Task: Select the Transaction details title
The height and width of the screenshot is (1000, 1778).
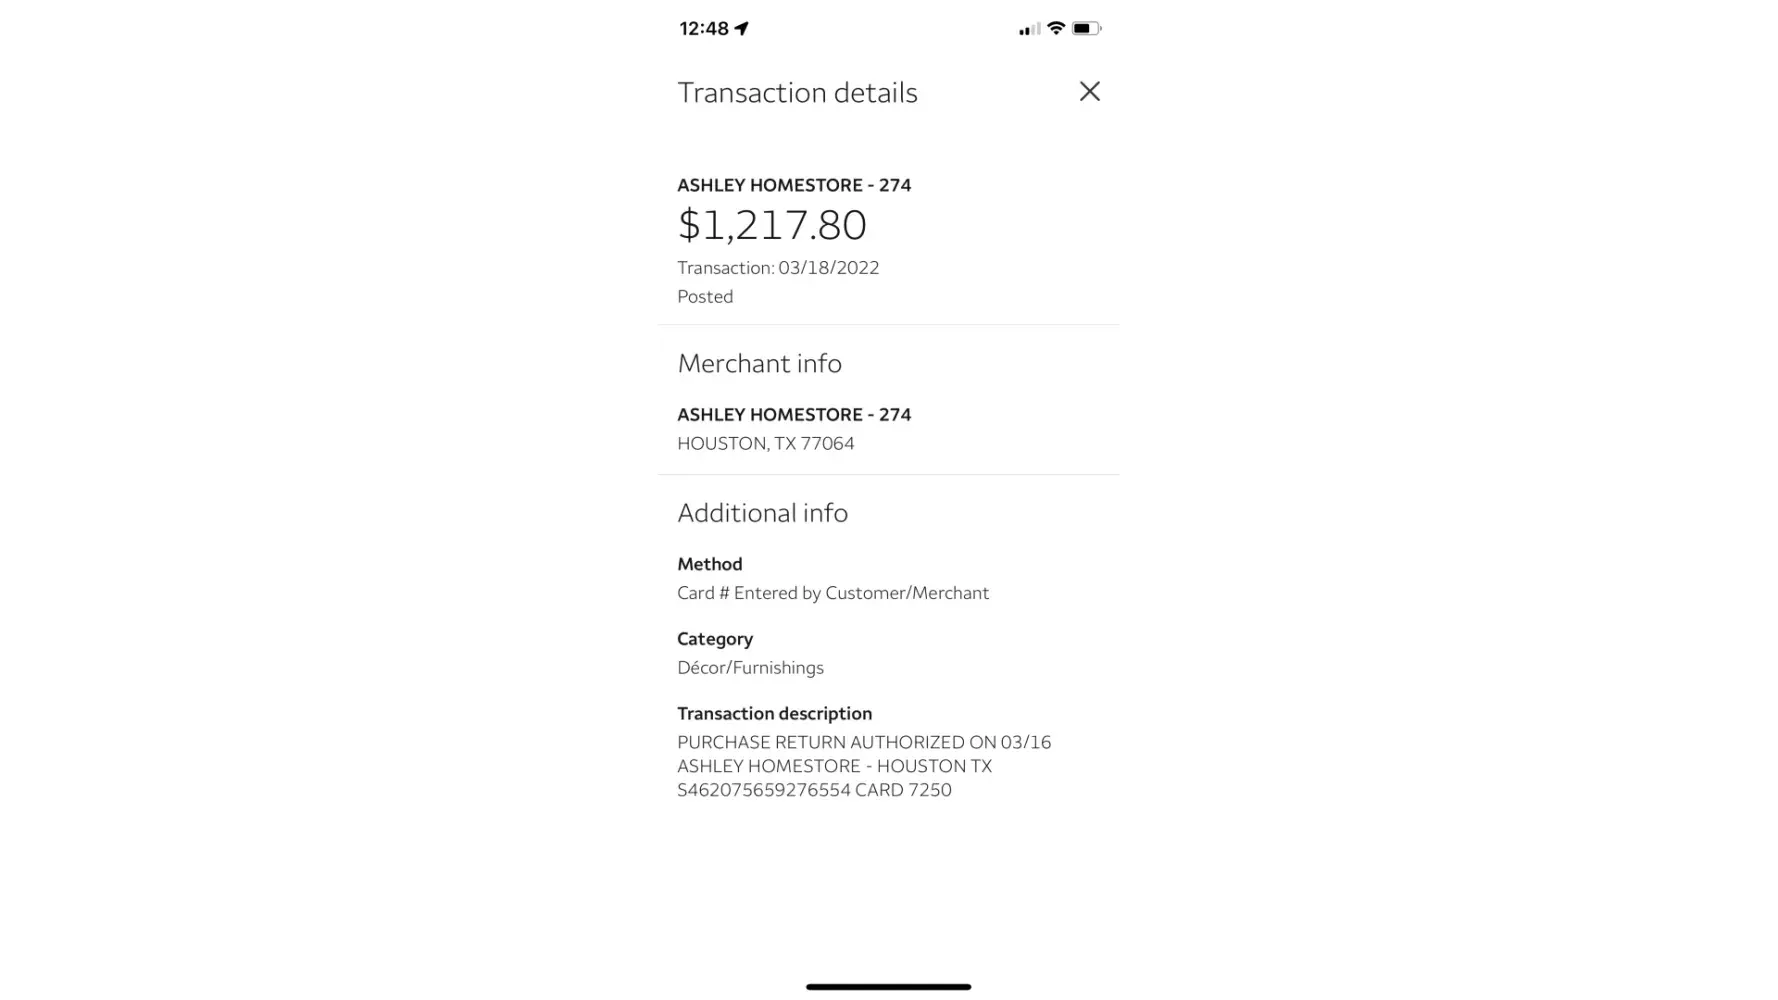Action: [797, 92]
